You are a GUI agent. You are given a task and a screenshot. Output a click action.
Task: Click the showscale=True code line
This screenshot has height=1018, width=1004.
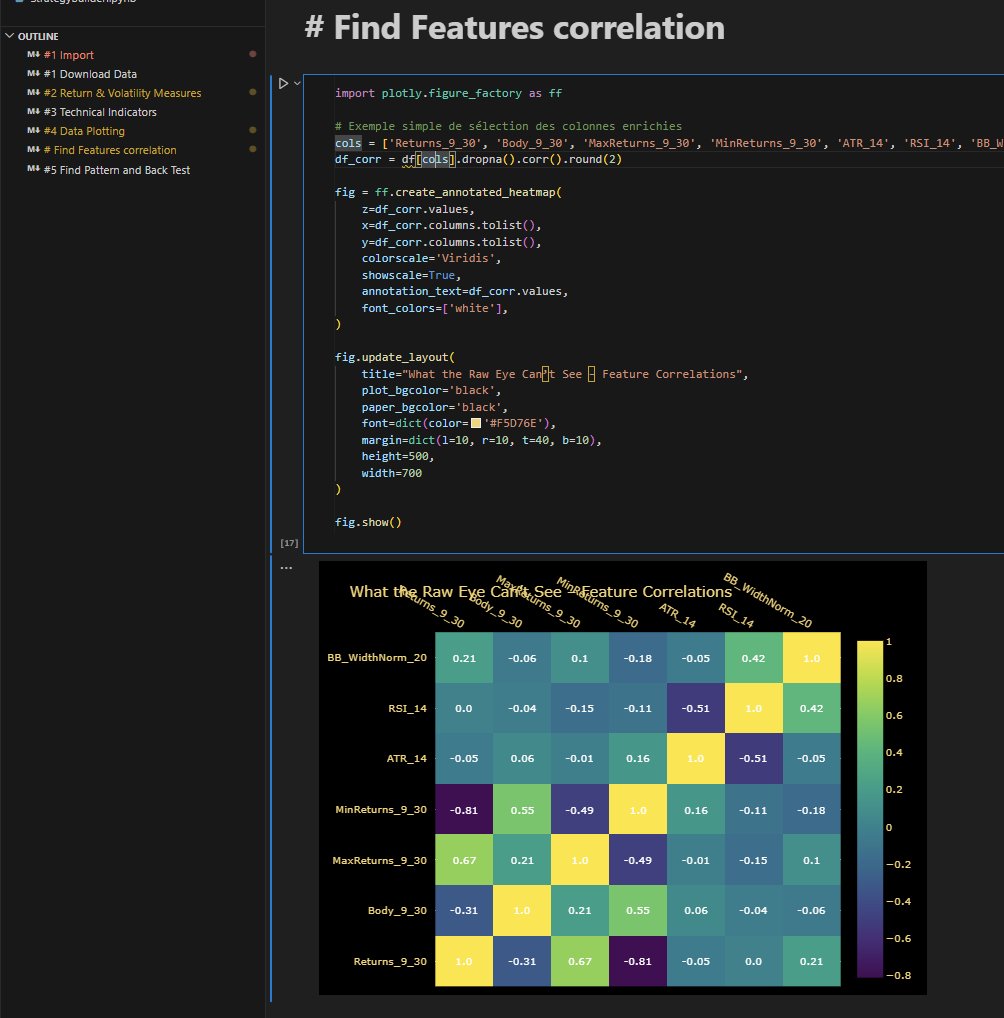[411, 275]
